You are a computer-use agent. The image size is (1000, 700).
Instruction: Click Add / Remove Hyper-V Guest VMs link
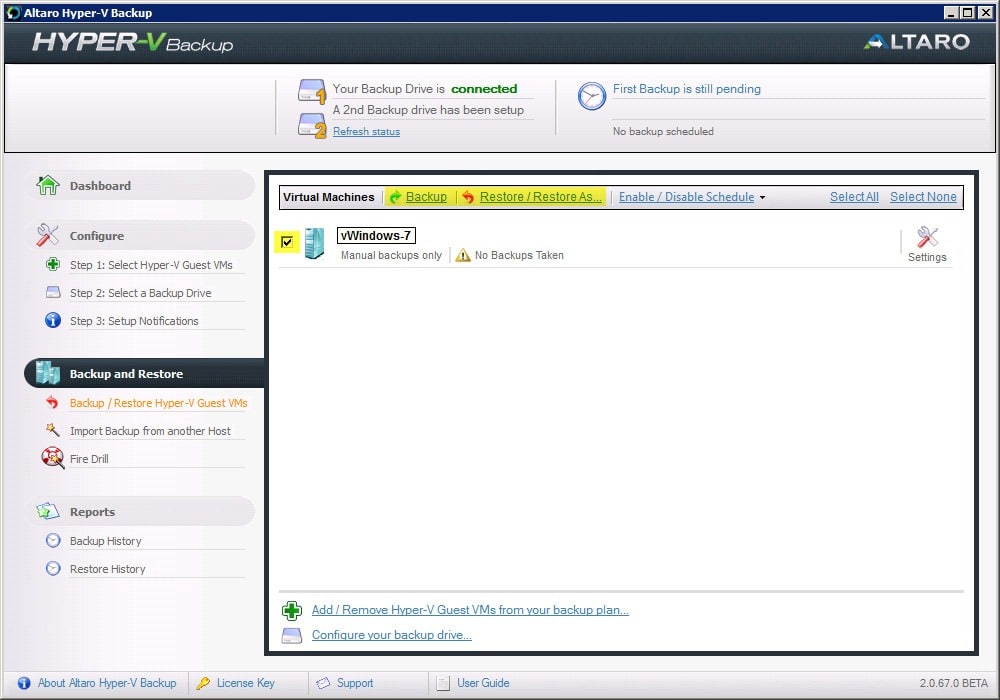click(x=470, y=610)
